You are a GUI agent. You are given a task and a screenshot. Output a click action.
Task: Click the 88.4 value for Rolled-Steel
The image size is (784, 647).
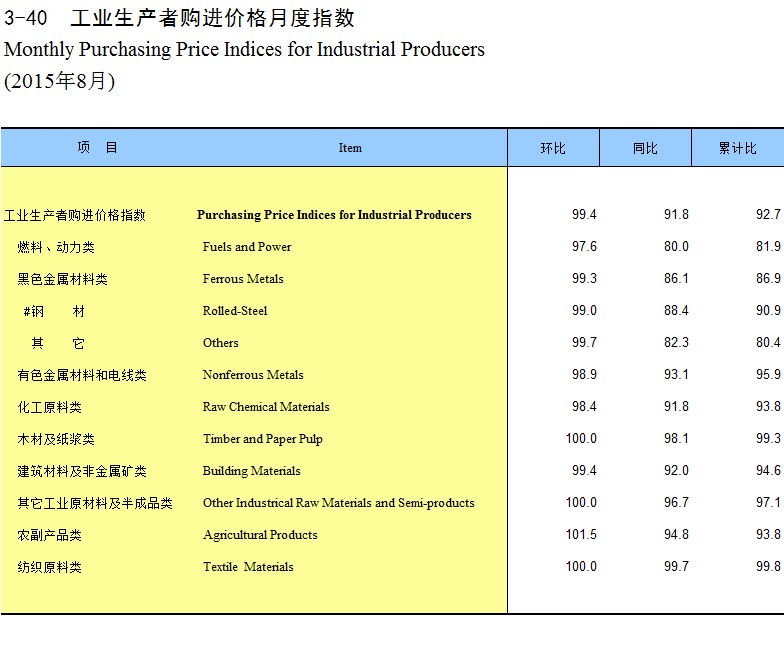pos(676,310)
